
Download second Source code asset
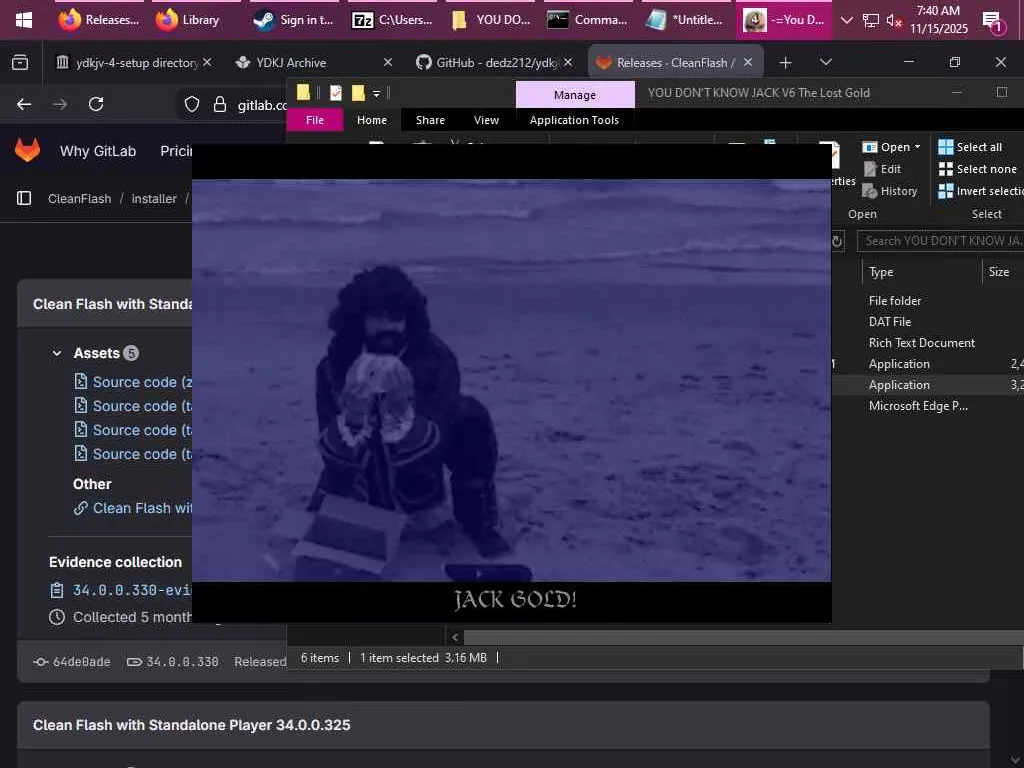(x=134, y=406)
